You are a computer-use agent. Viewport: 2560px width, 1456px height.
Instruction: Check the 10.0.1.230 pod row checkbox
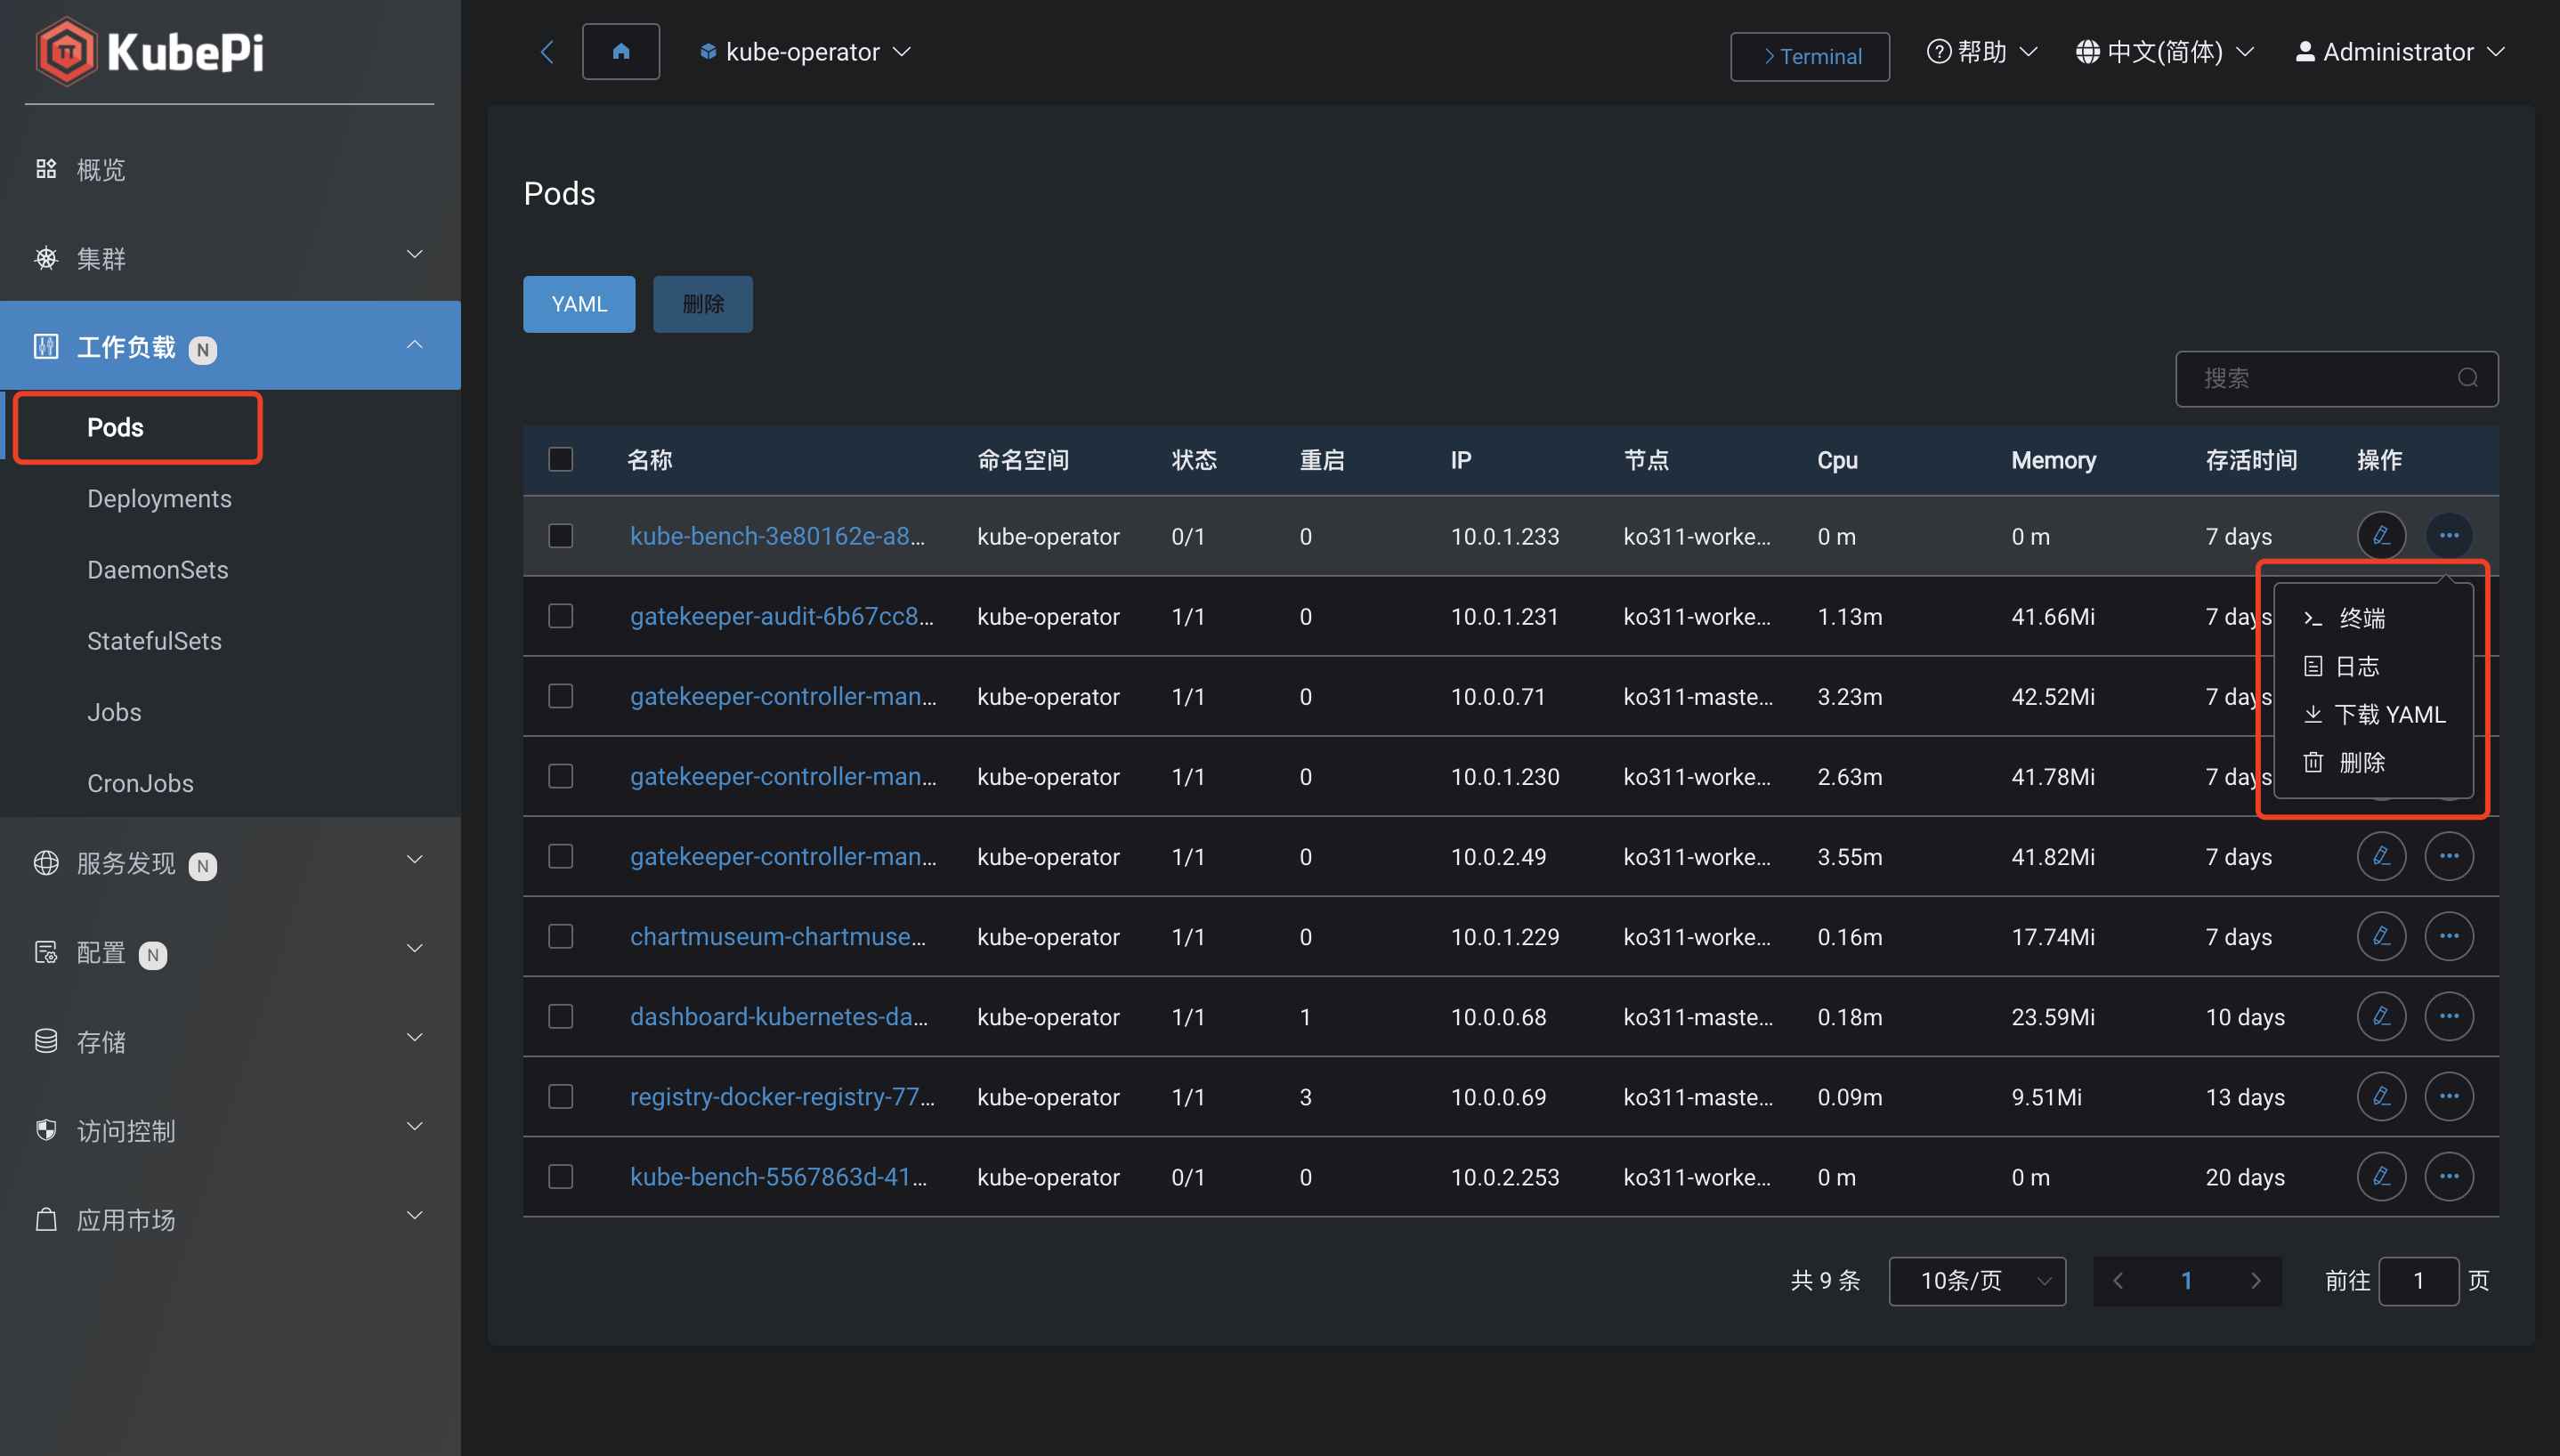(x=561, y=776)
